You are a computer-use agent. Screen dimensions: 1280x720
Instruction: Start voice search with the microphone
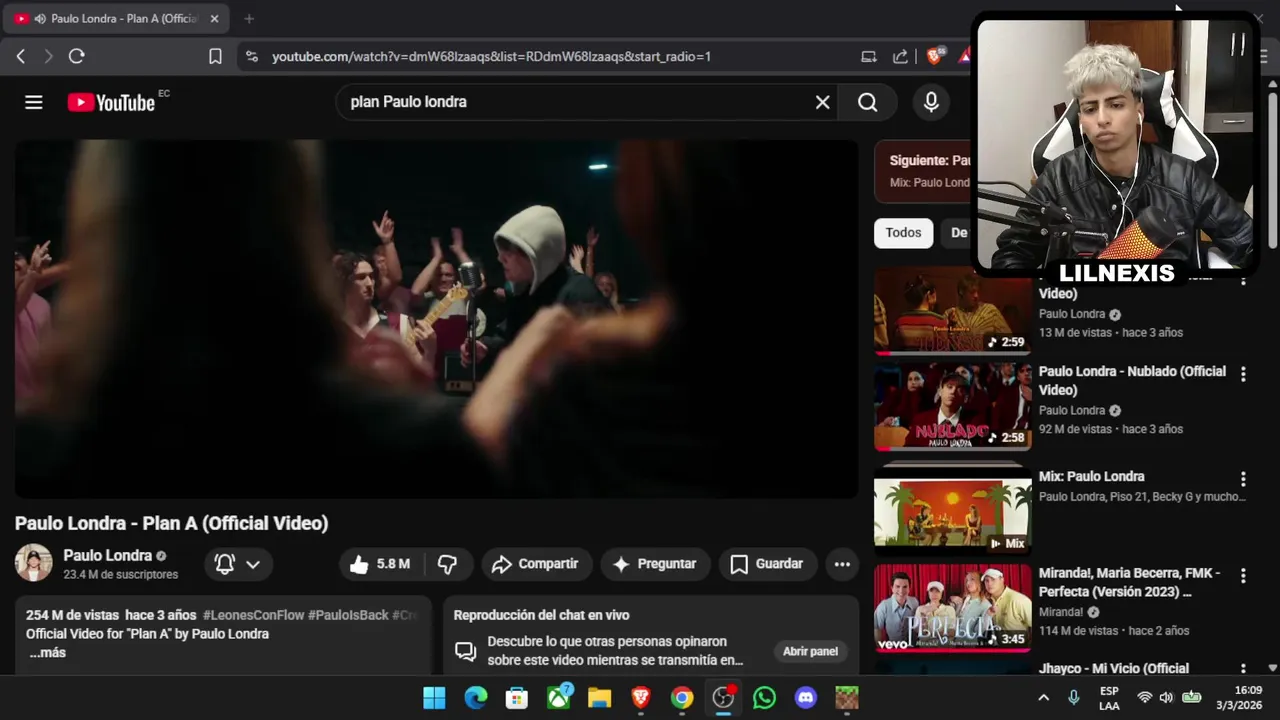[931, 102]
